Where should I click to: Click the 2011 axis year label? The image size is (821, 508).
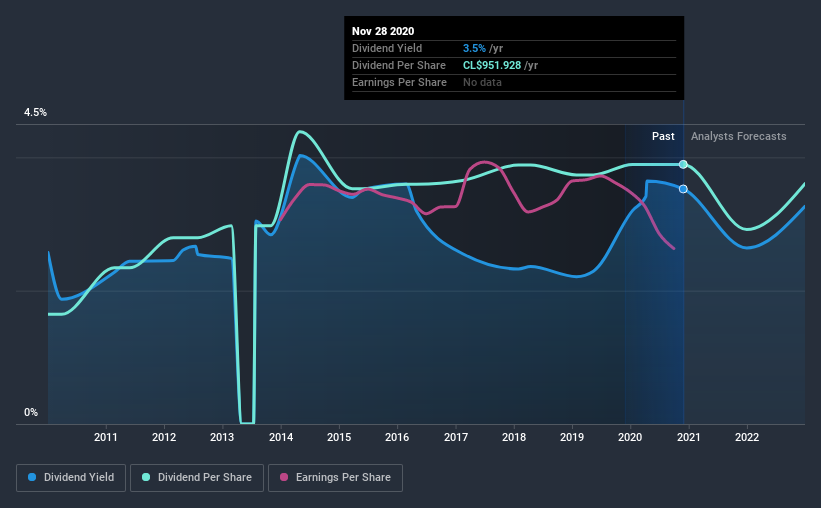[x=106, y=437]
